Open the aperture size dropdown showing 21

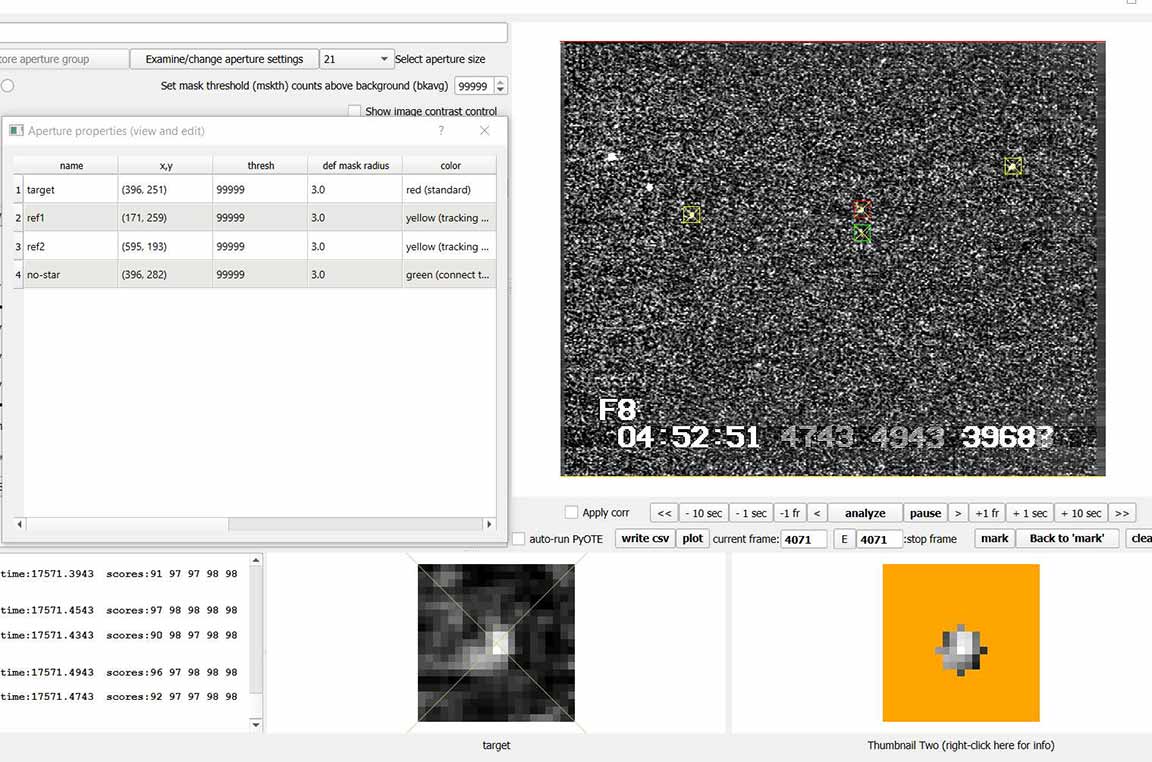tap(356, 59)
